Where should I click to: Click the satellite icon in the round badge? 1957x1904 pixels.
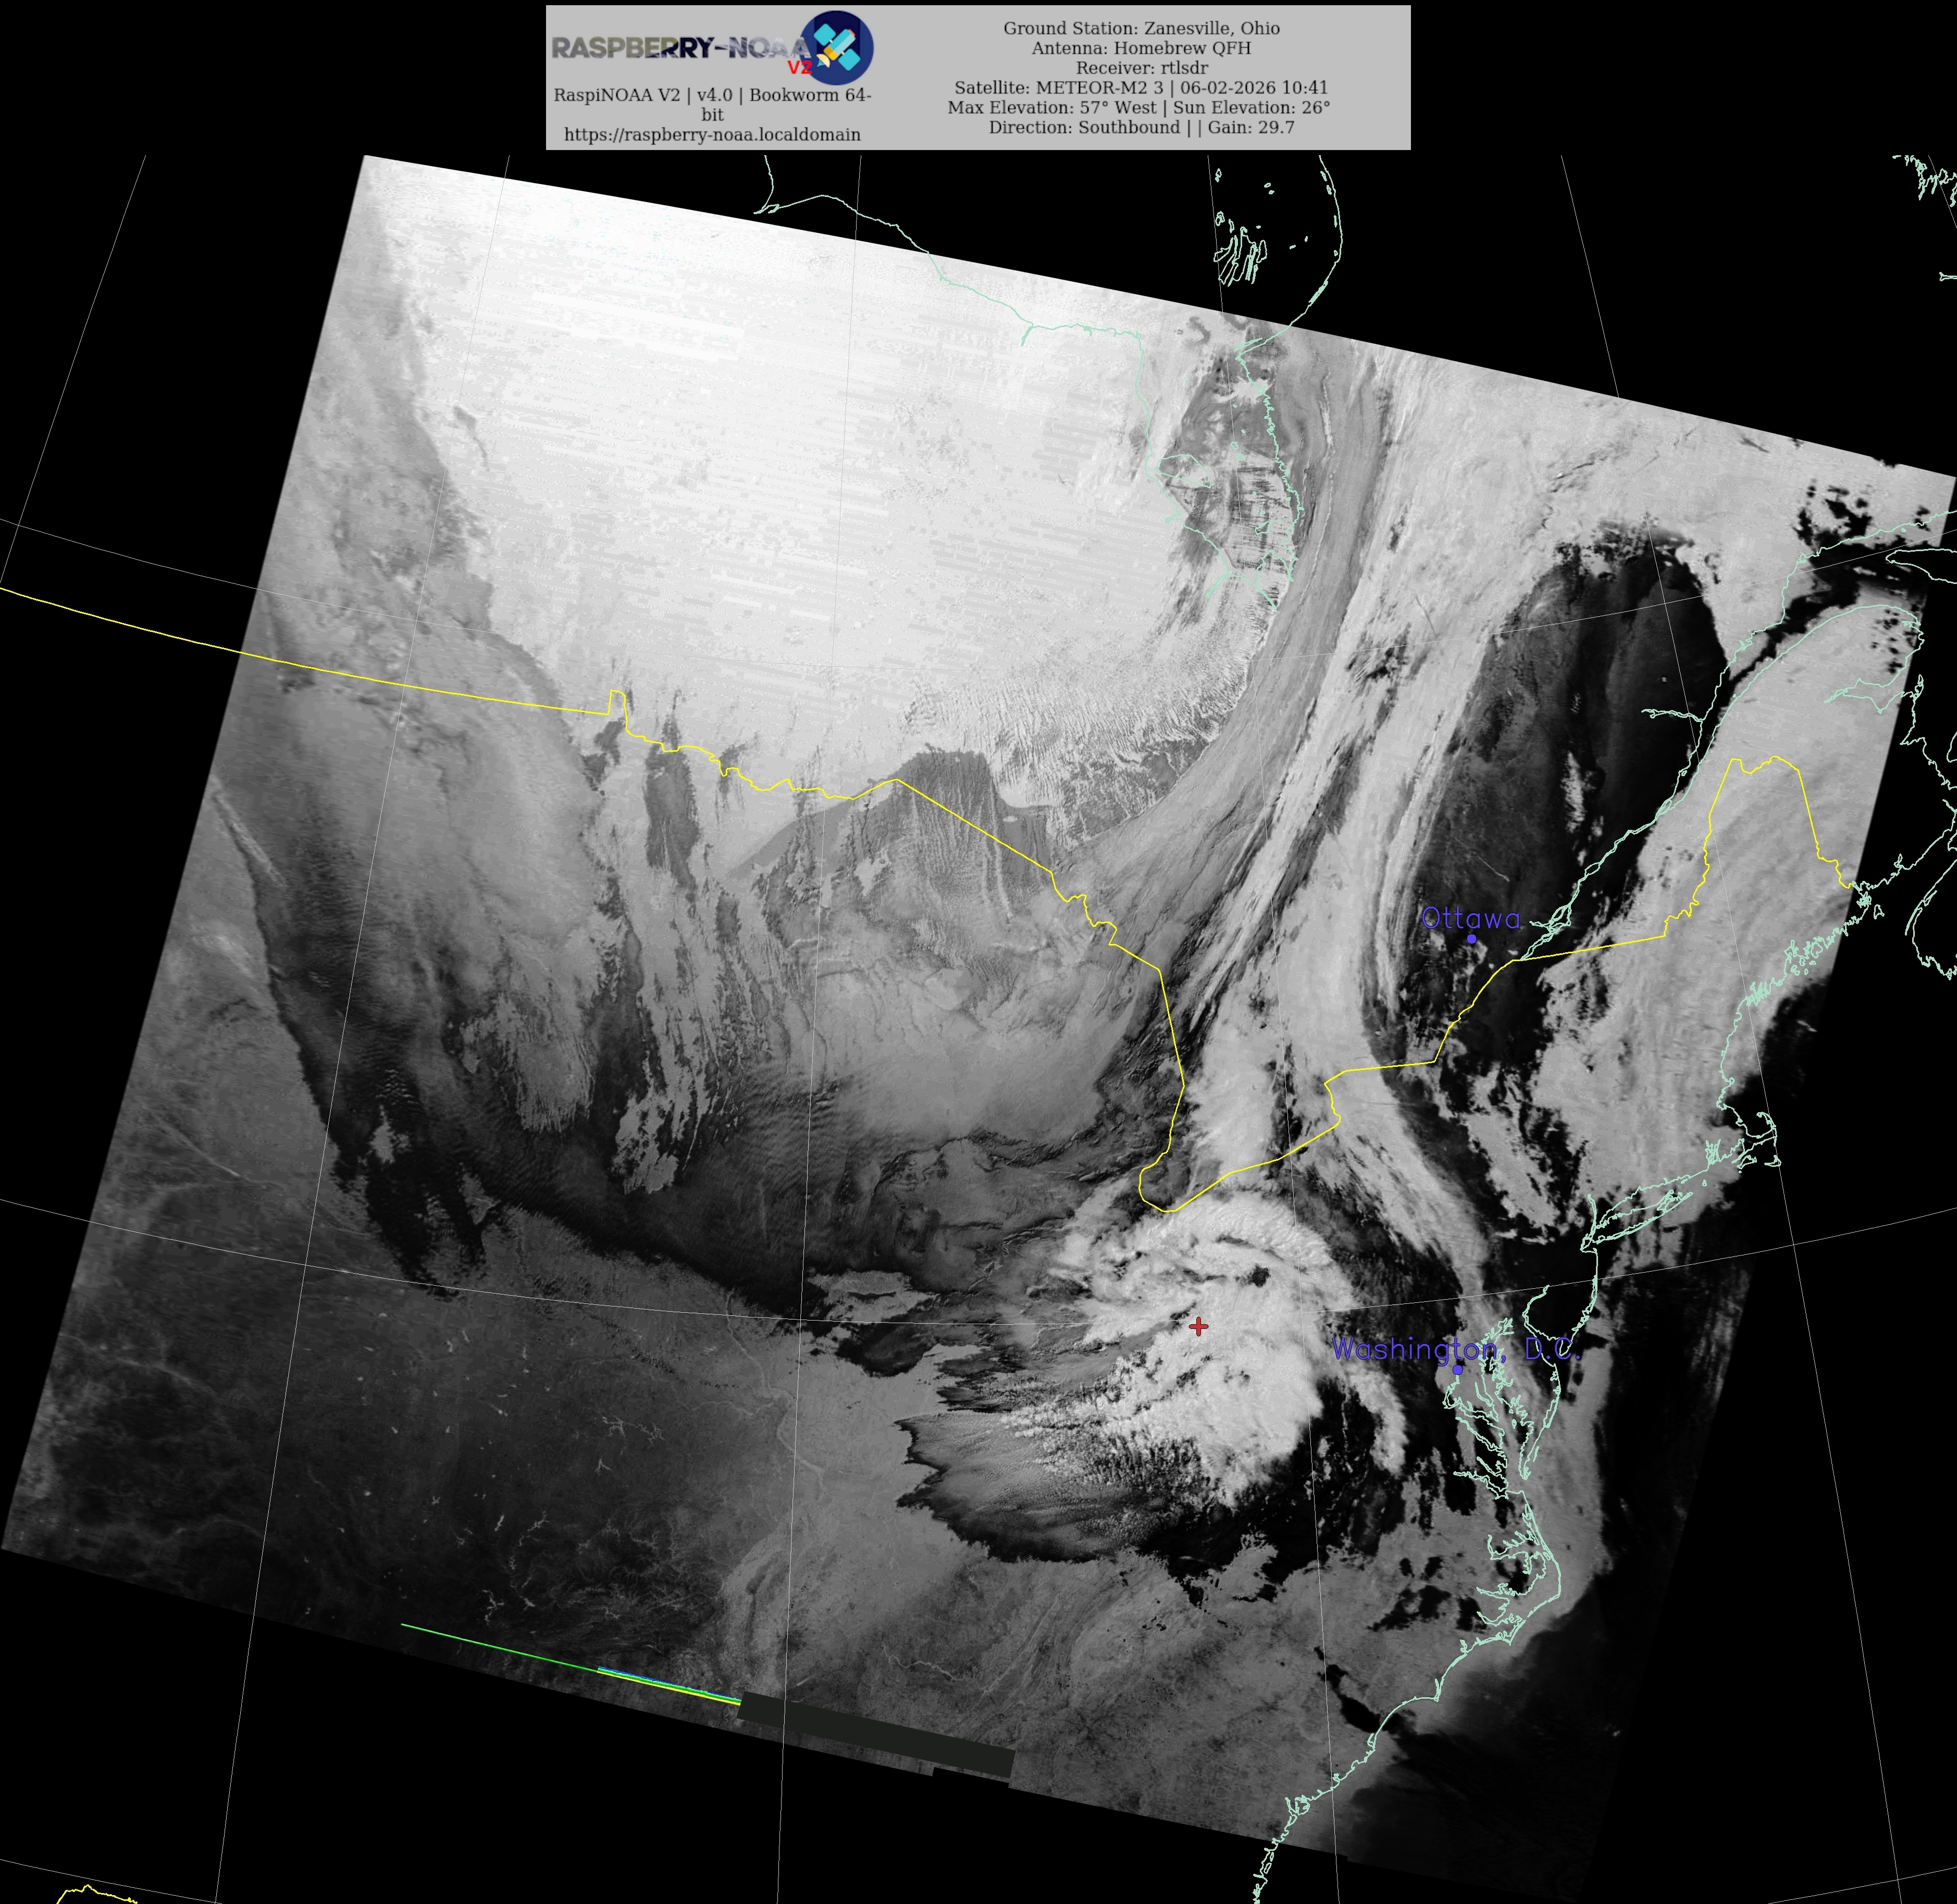click(x=837, y=47)
